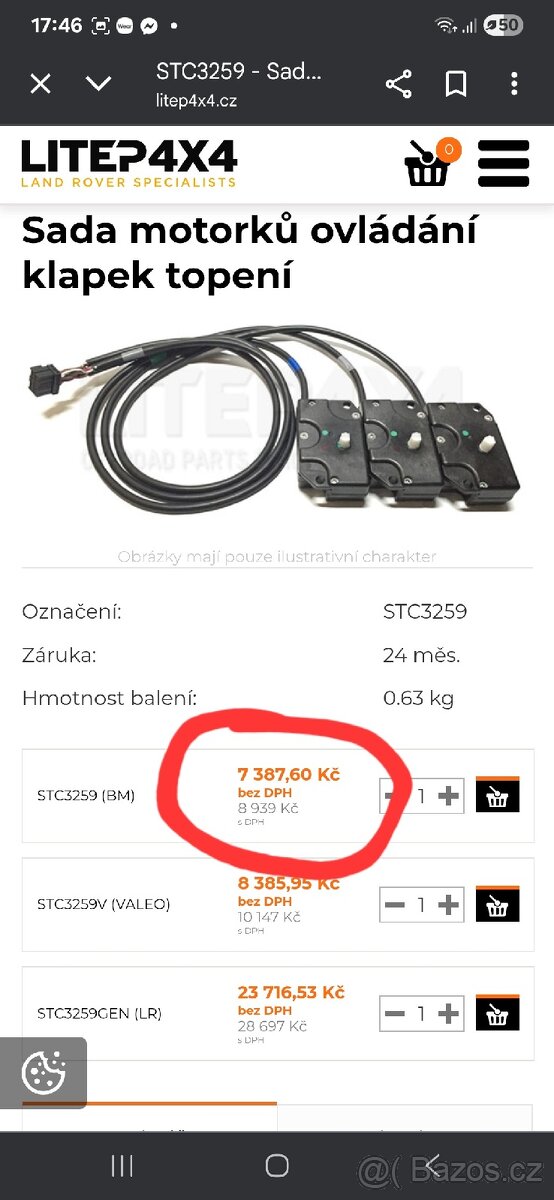Screen dimensions: 554x1200
Task: Edit quantity field for STC3259GEN (LR)
Action: [x=422, y=1014]
